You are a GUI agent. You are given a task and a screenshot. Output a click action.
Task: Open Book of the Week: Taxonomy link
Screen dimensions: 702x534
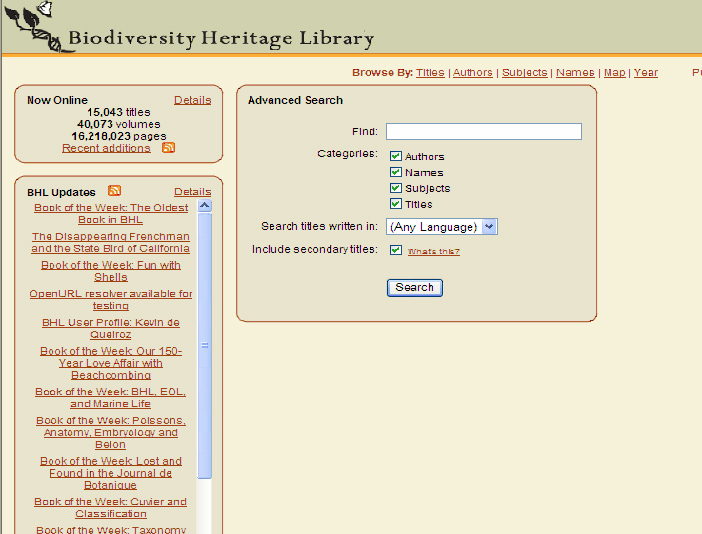111,530
